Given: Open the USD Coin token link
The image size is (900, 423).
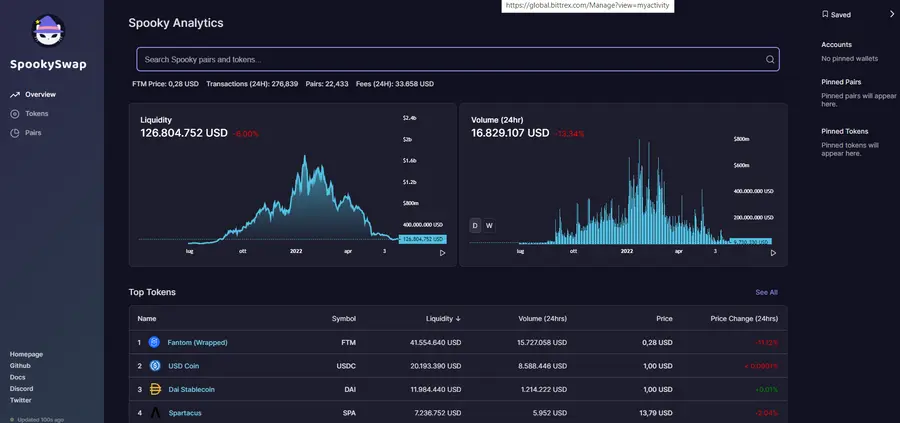Looking at the screenshot, I should (184, 366).
